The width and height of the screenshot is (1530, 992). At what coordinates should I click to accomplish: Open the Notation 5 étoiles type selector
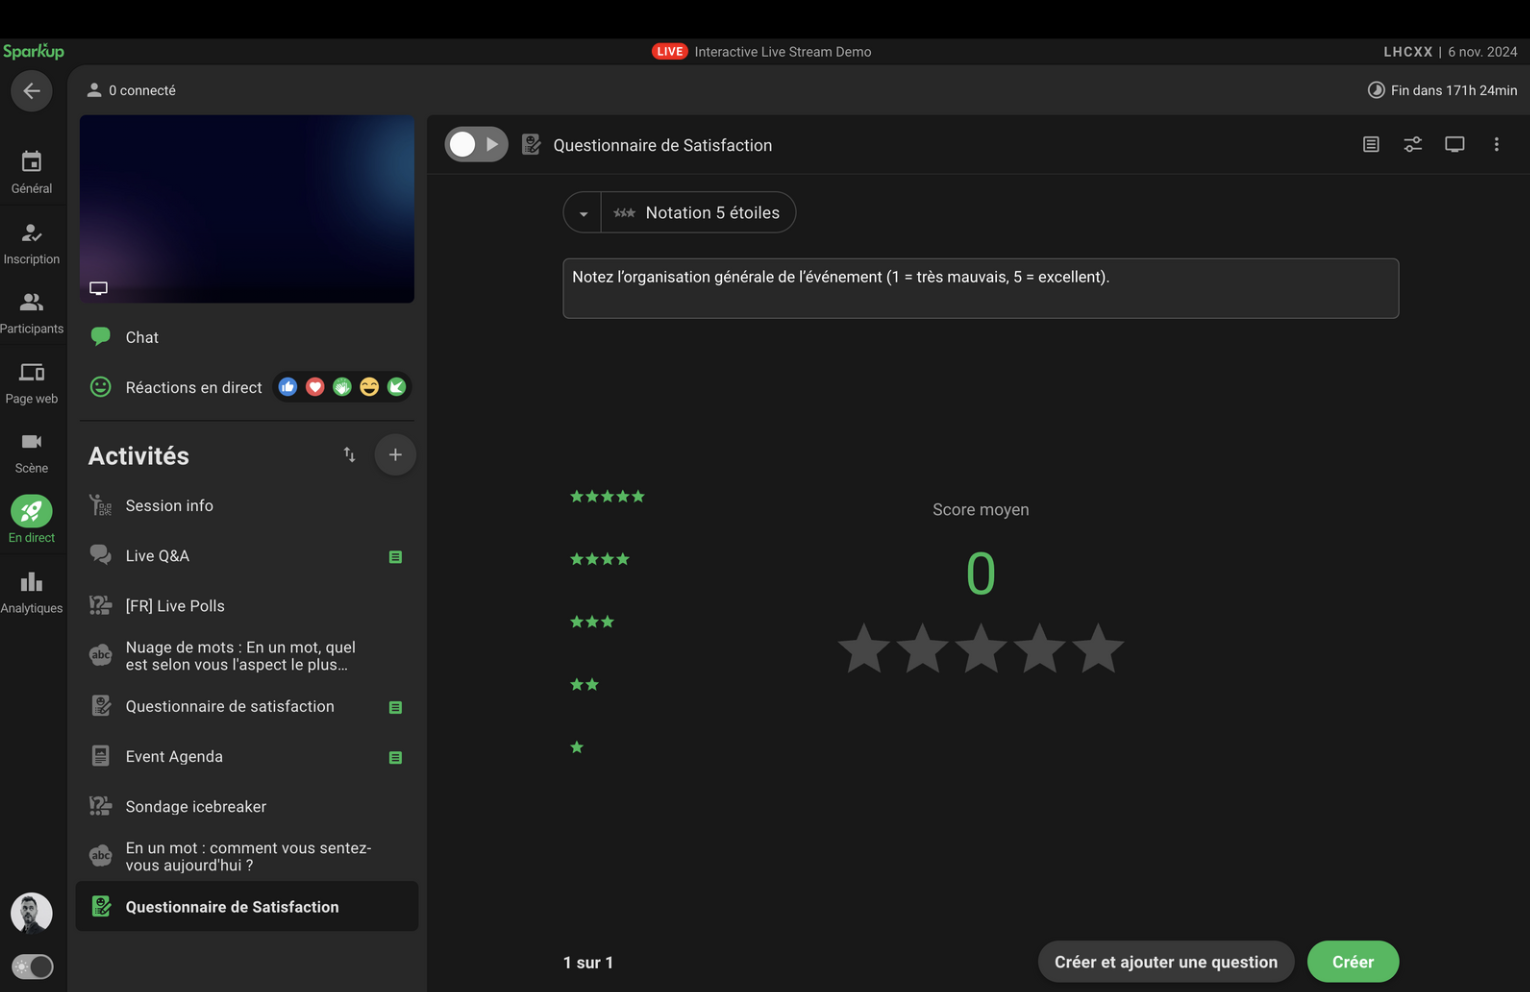pos(698,213)
